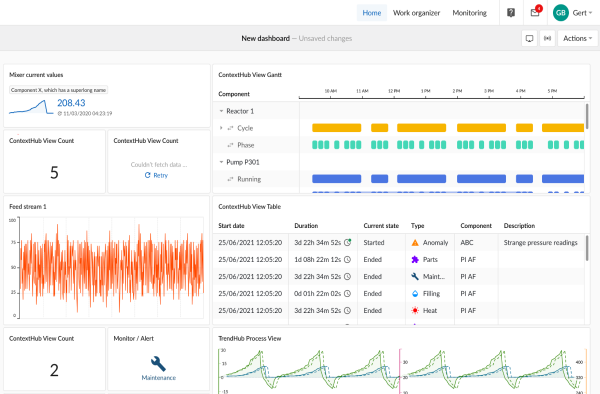The image size is (600, 394).
Task: Toggle the live mode broadcast icon
Action: pos(548,38)
